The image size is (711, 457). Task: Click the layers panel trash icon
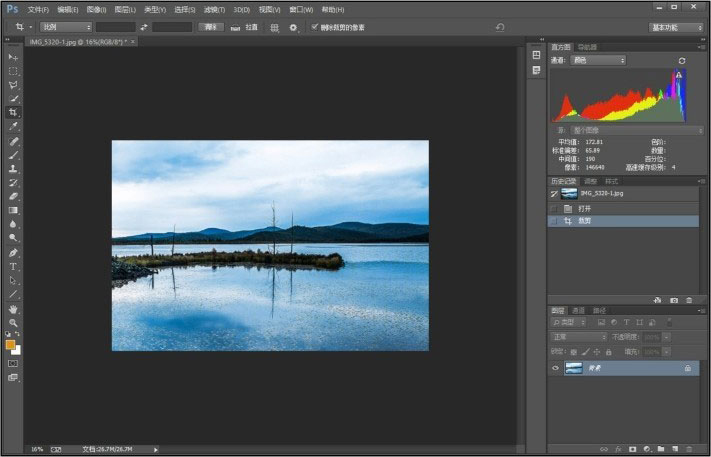[x=689, y=449]
